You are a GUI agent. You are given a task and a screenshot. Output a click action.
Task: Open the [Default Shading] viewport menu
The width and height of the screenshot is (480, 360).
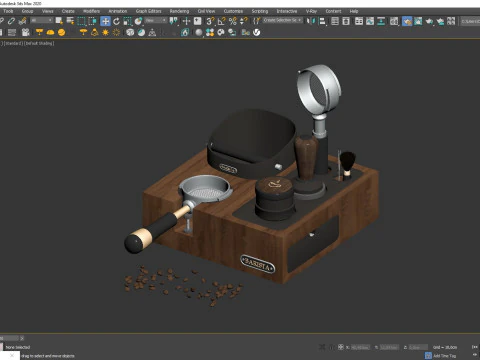39,43
